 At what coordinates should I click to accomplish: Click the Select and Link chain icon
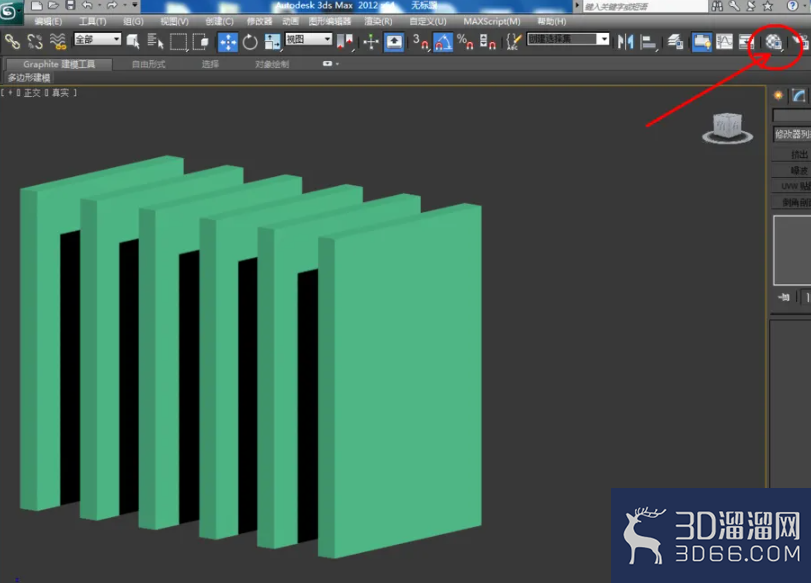tap(12, 41)
